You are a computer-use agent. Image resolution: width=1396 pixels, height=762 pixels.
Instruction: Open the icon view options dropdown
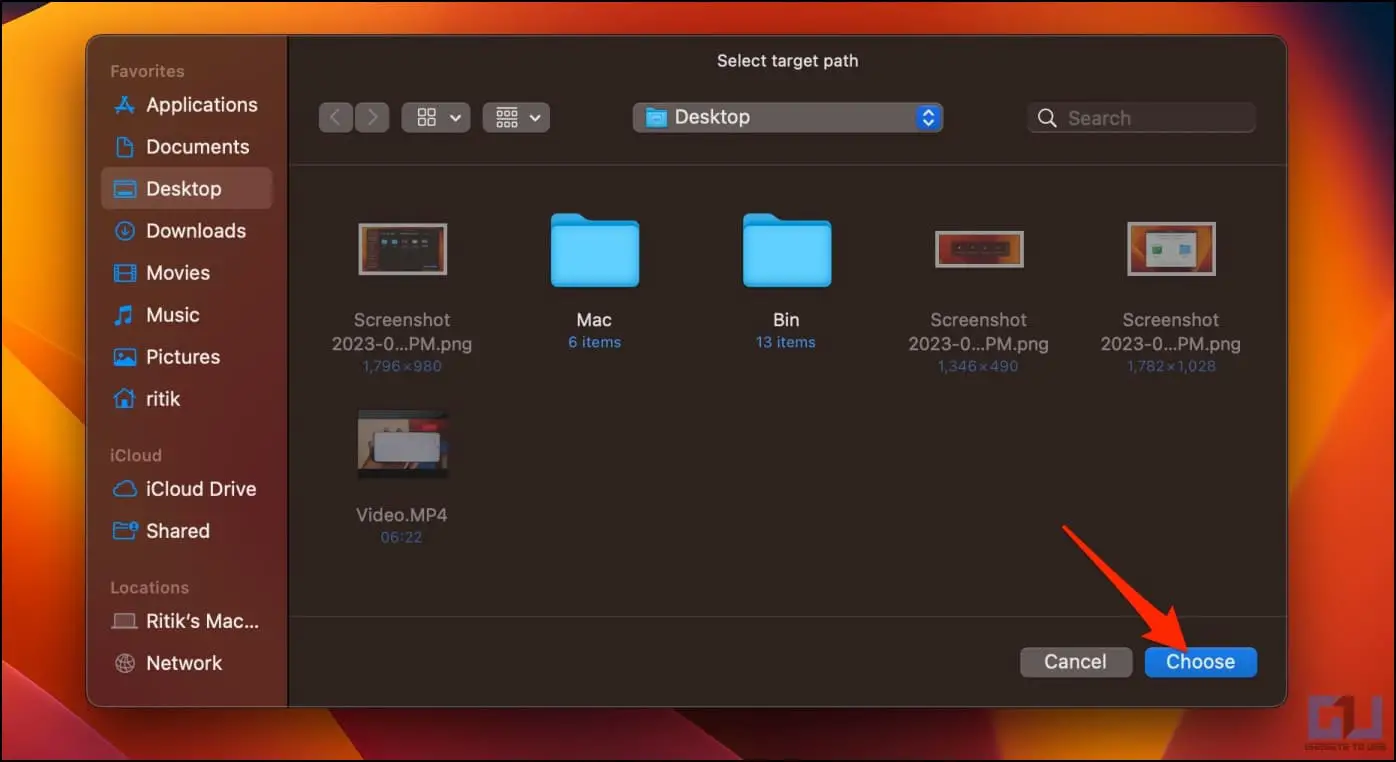tap(436, 118)
